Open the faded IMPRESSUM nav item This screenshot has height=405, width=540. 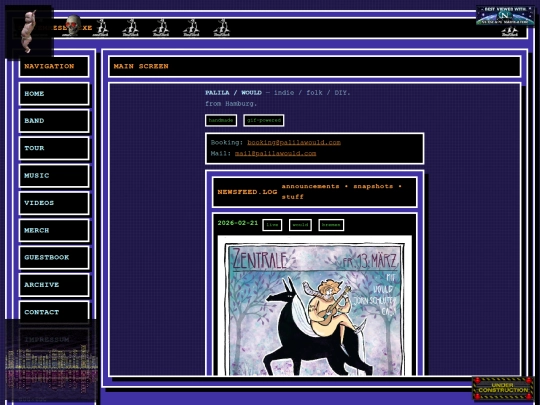click(x=54, y=339)
